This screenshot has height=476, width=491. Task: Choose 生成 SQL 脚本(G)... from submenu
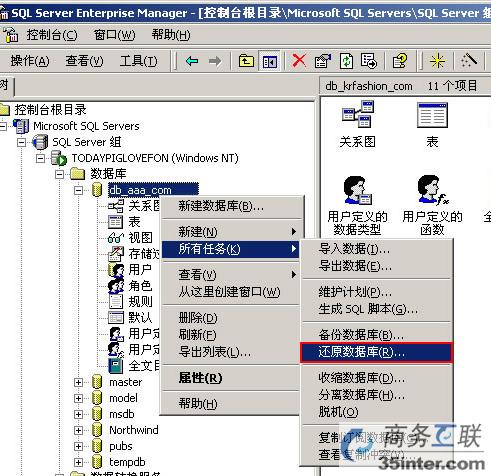point(376,309)
